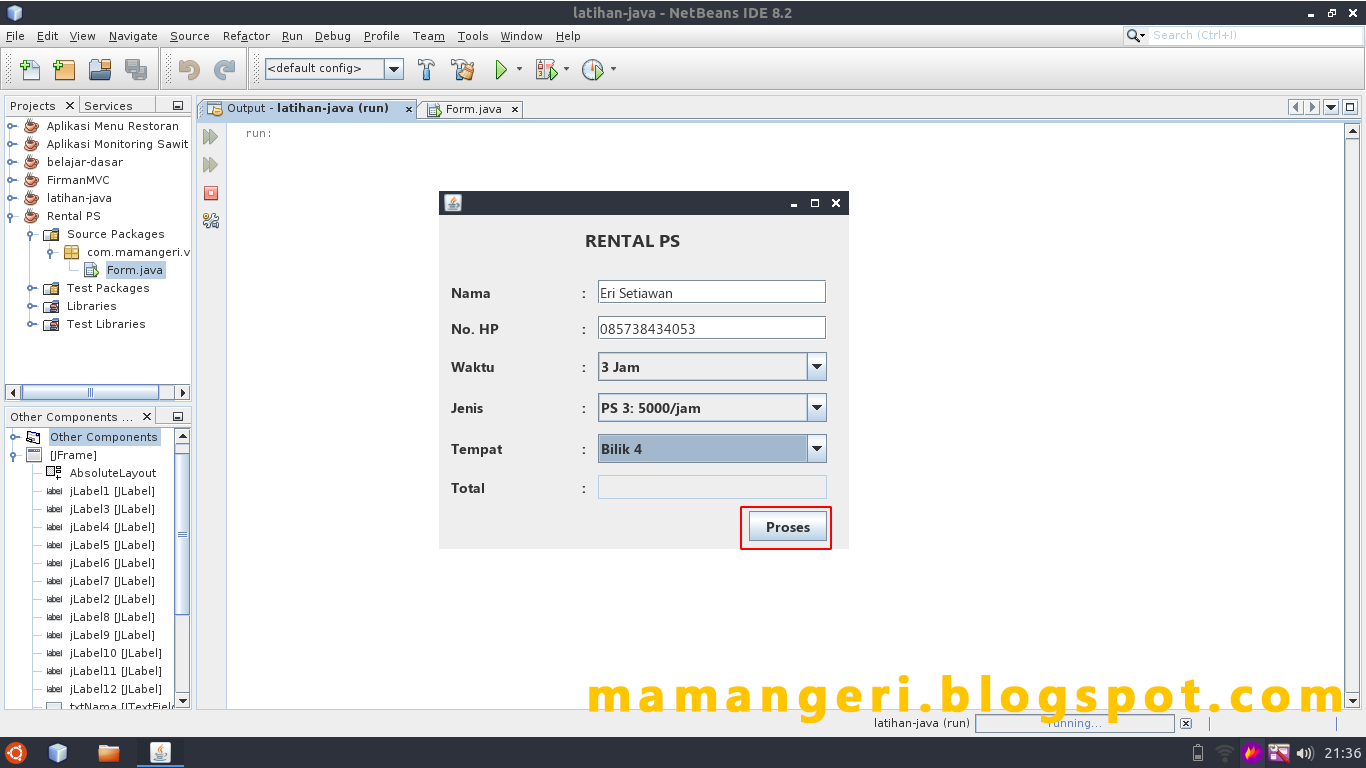Click the Clean and Build Project hammer-broom icon
Screen dimensions: 1366x768
click(462, 69)
